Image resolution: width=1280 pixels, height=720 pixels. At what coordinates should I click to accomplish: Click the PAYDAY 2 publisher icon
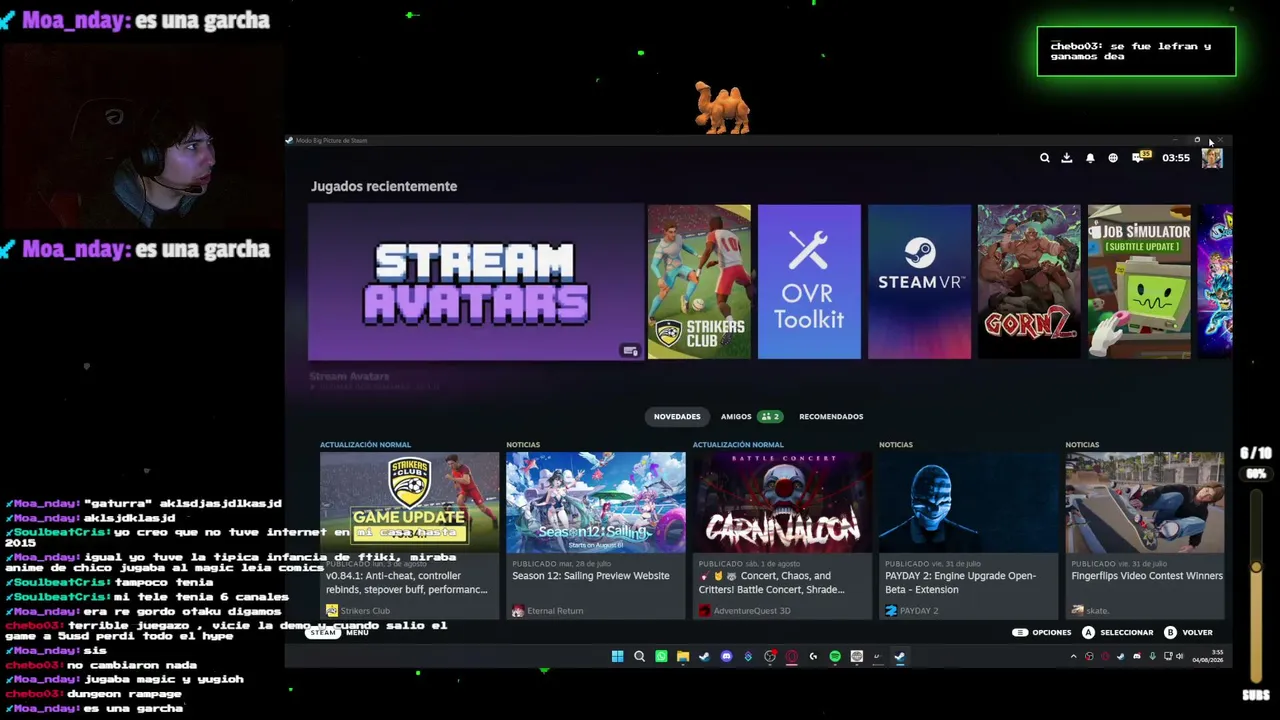coord(891,610)
